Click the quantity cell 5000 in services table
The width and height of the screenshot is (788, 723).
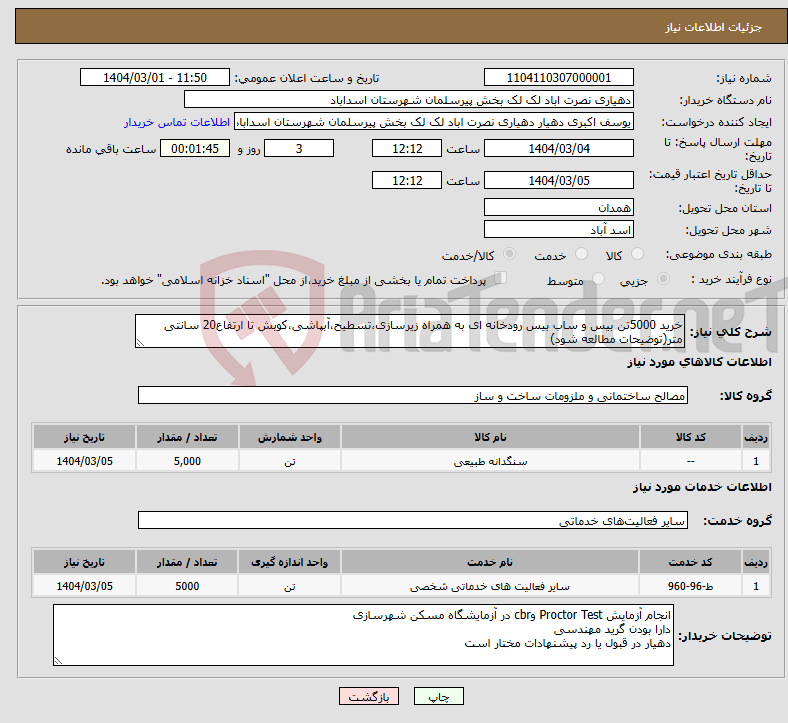(x=187, y=586)
